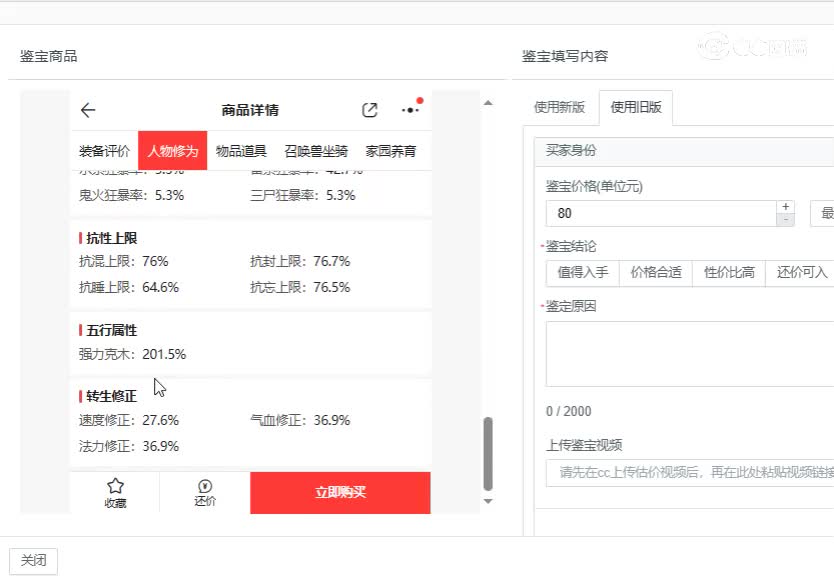Click the 鉴宝填写内容 panel title

(x=565, y=56)
